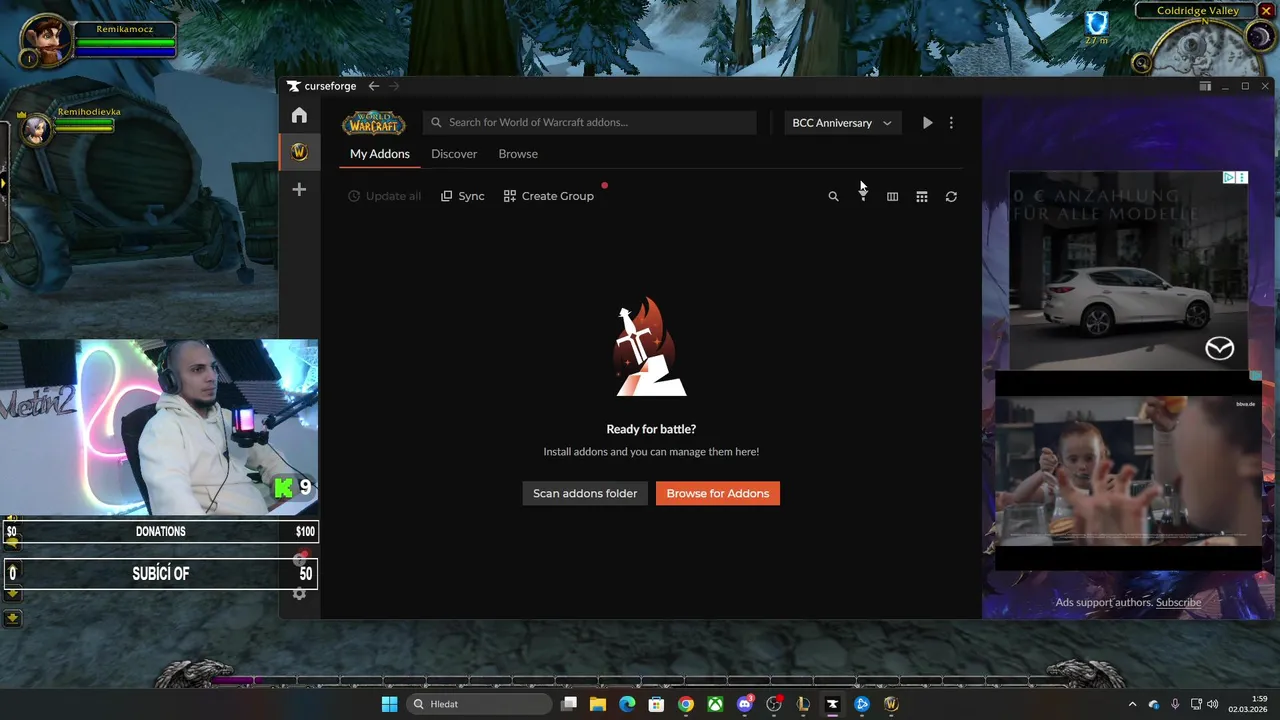
Task: Click the "Ready for battle?" heading
Action: [651, 429]
